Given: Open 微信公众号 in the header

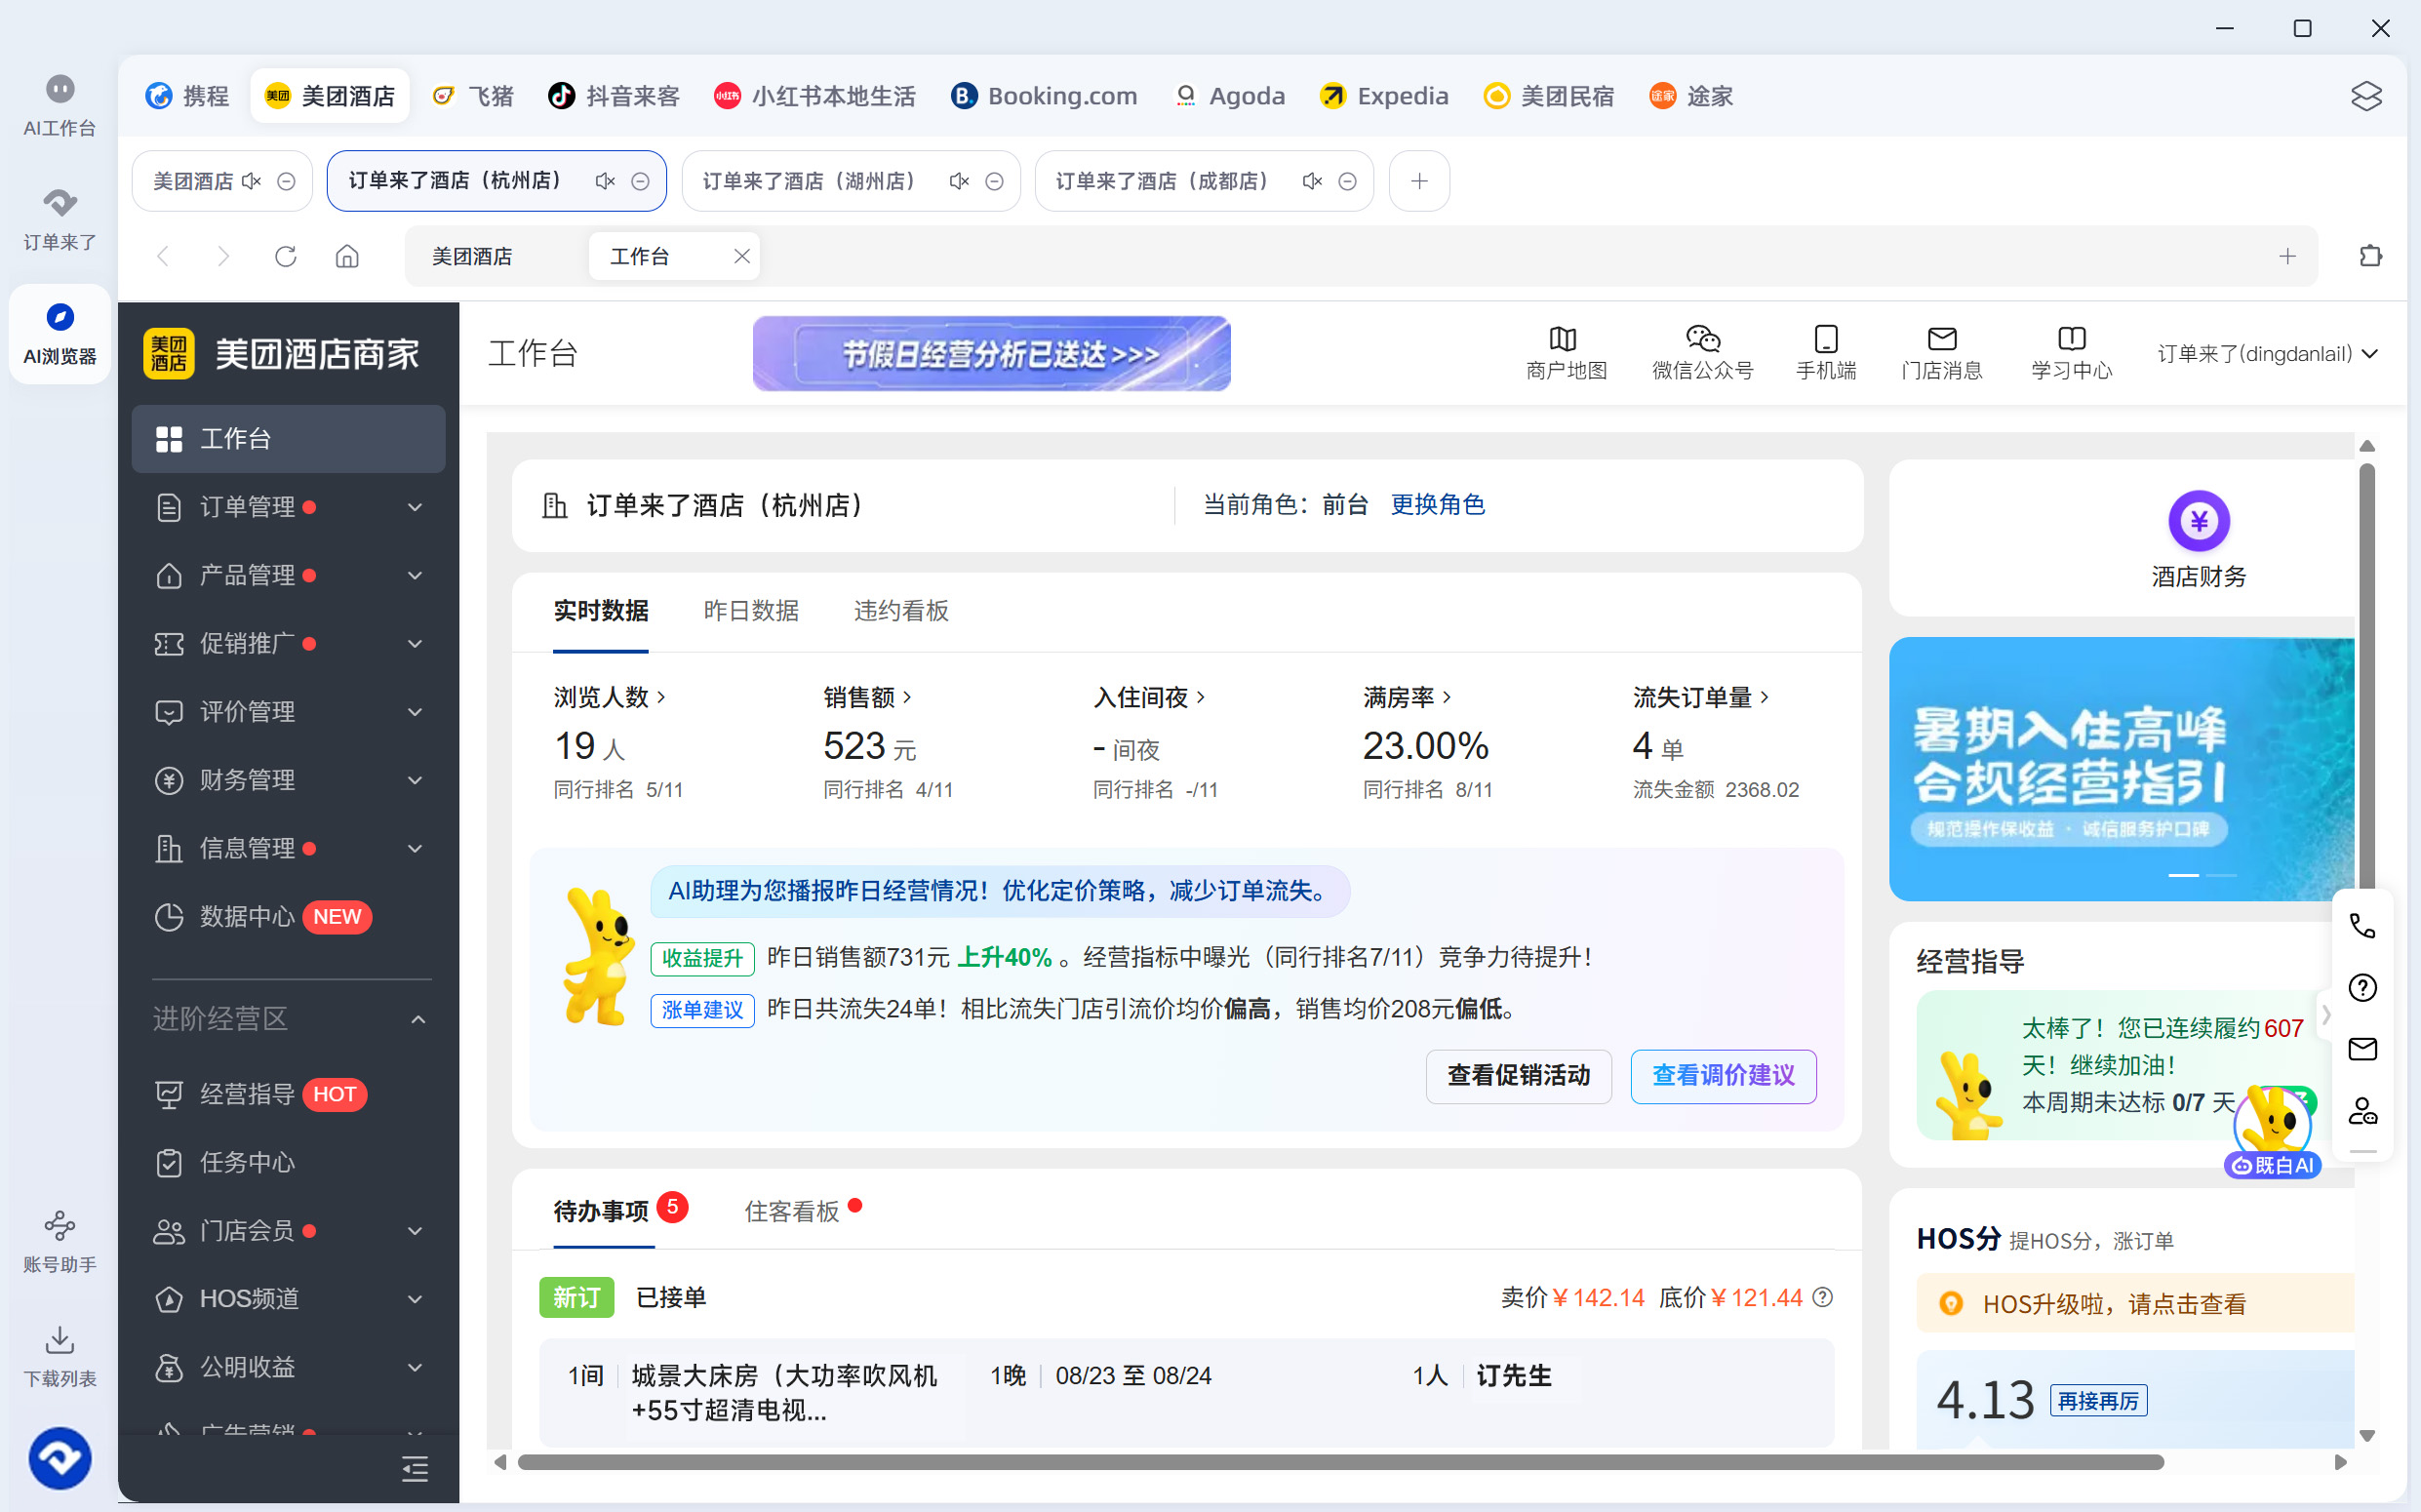Looking at the screenshot, I should pos(1702,353).
